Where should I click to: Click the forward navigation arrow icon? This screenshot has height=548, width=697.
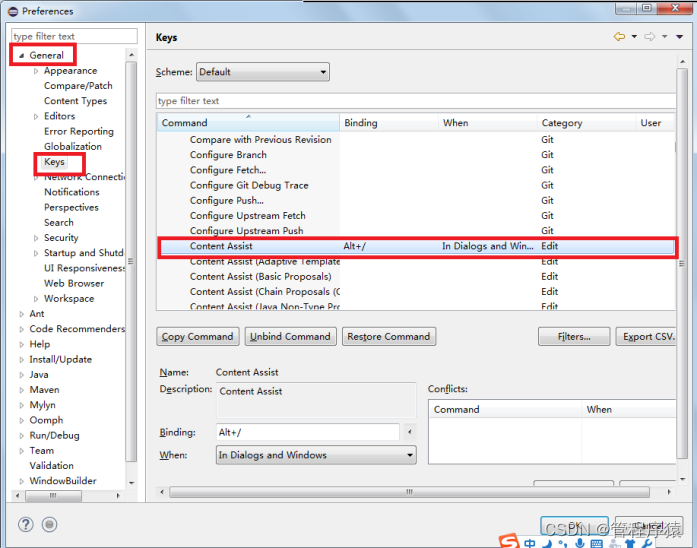pos(649,37)
